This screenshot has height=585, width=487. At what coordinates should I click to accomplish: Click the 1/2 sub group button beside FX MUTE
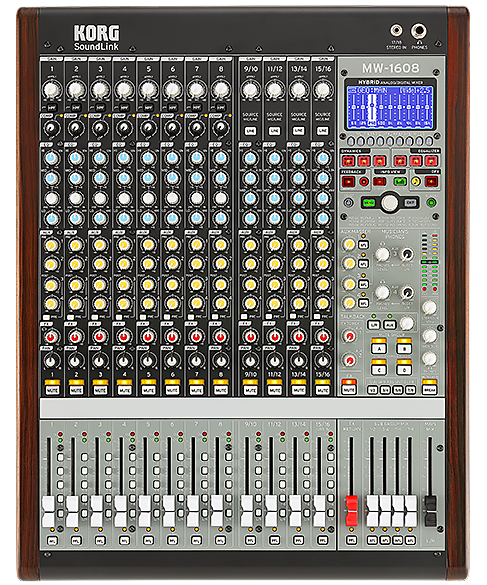tap(372, 390)
